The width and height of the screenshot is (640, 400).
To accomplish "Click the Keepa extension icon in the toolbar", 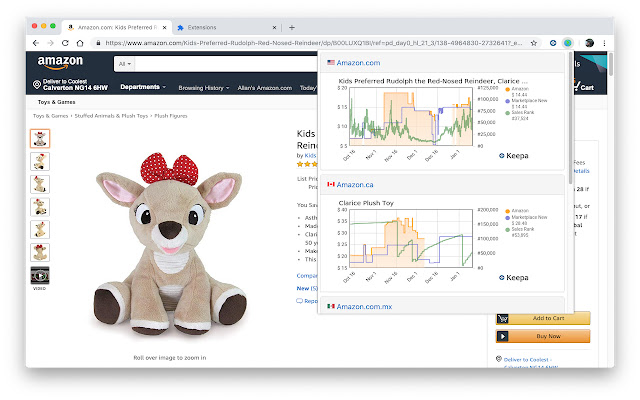I will tap(567, 43).
